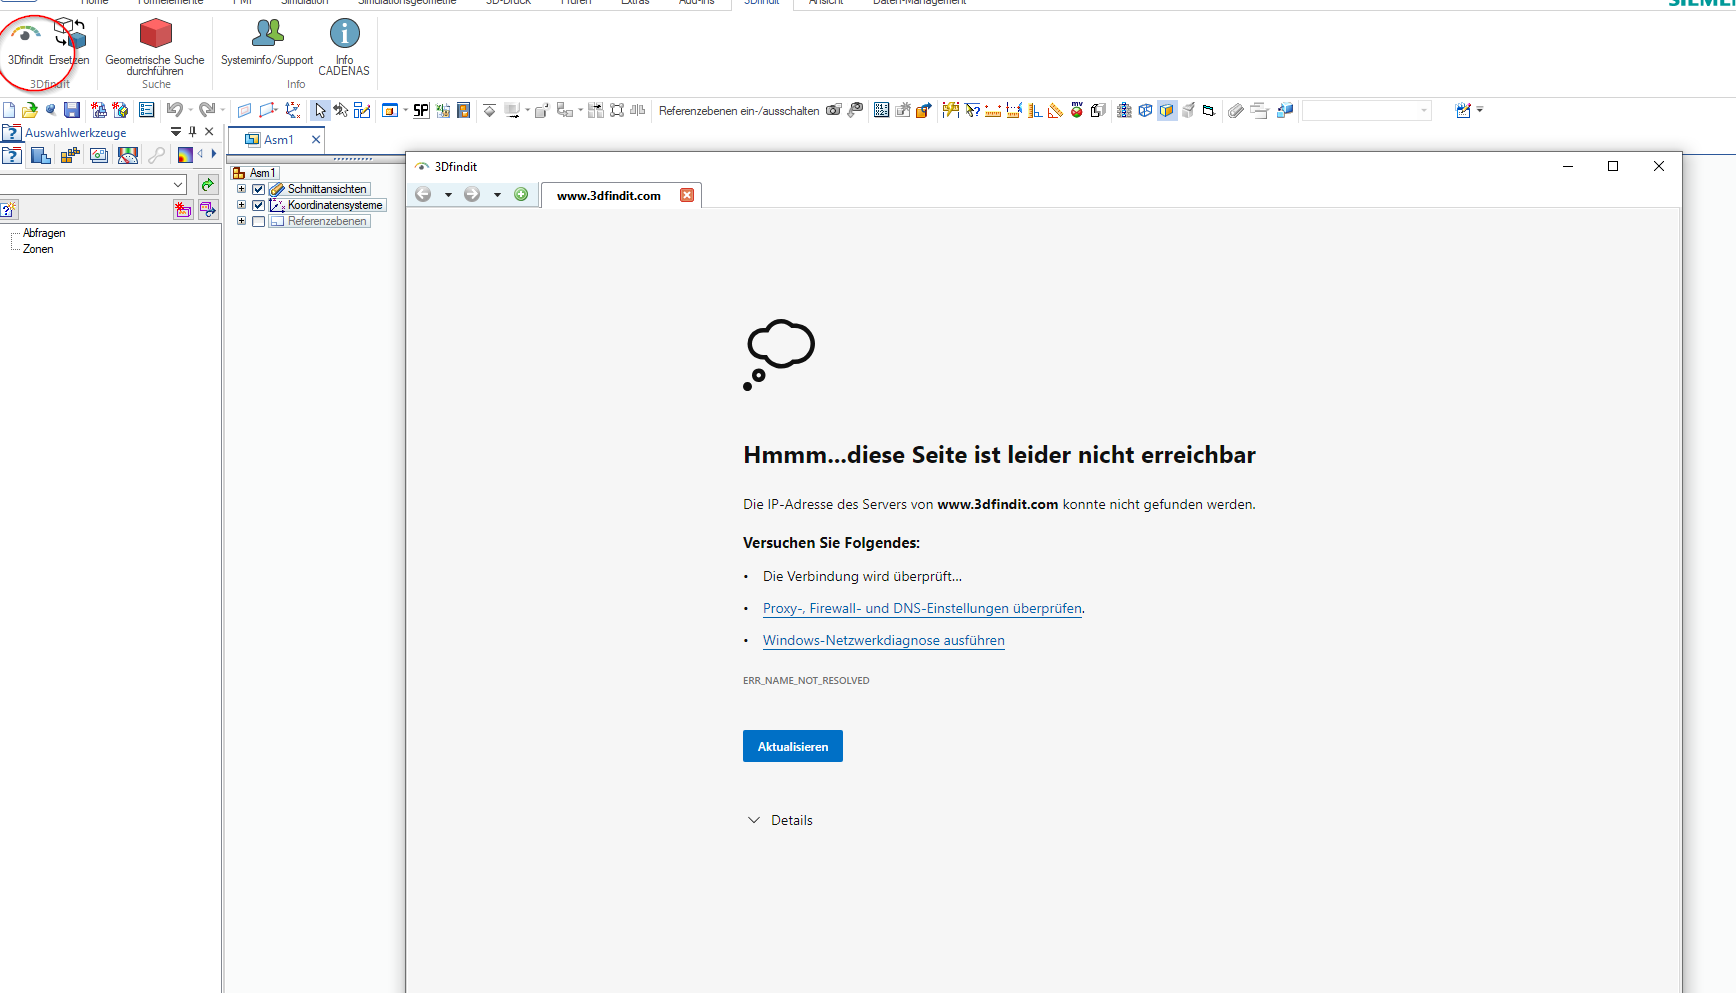
Task: Click Referenzebenen ein-/ausschalten
Action: click(x=739, y=111)
